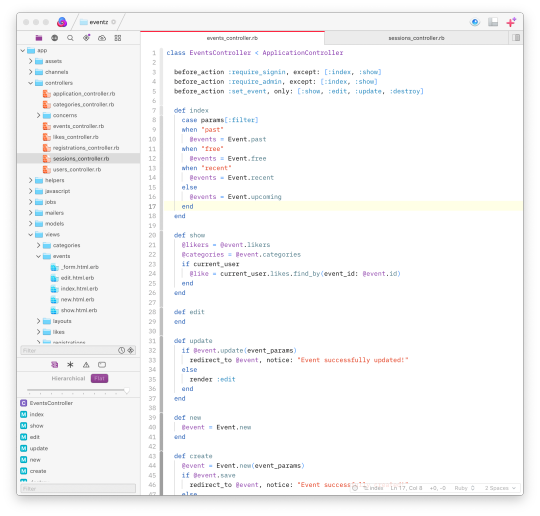Click the pink Add tab plus icon
The image size is (540, 516).
(x=511, y=22)
